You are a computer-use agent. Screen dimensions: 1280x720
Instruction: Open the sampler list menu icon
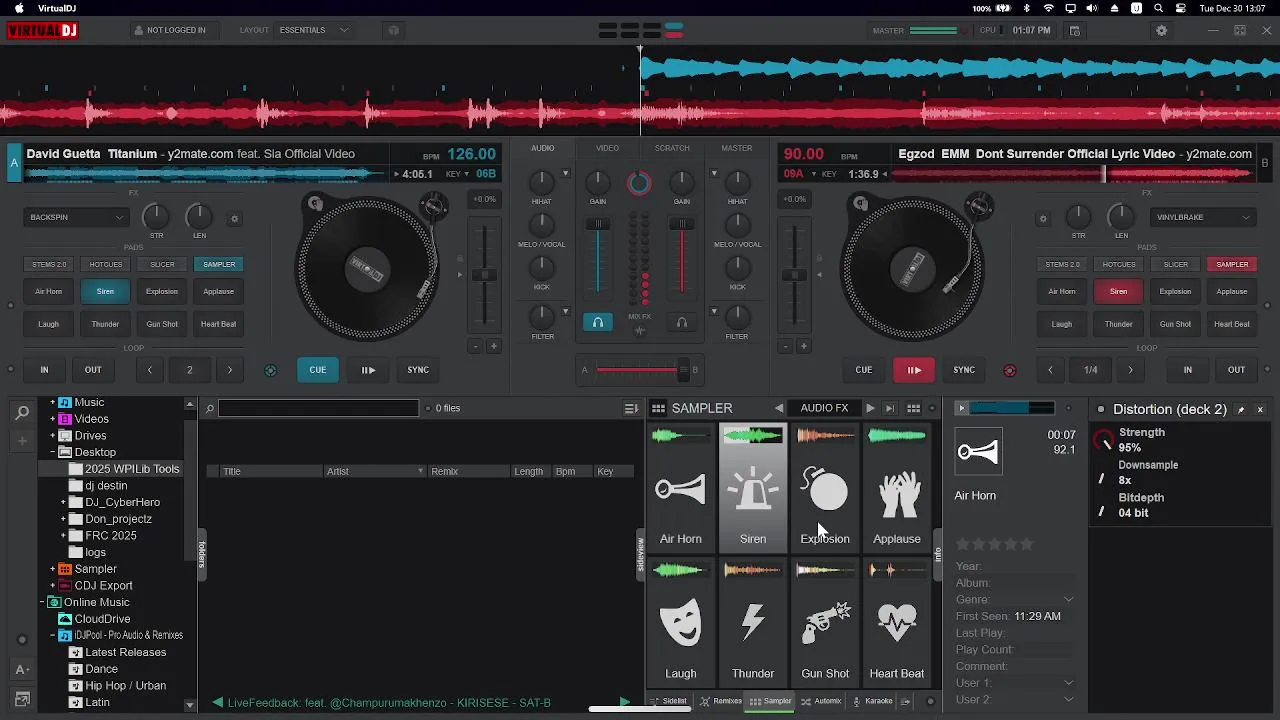coord(631,408)
